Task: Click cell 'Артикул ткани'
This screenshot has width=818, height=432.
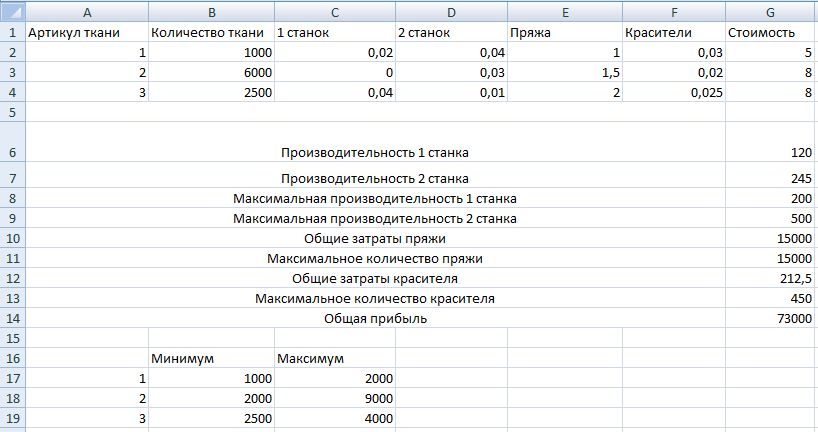Action: pyautogui.click(x=87, y=32)
